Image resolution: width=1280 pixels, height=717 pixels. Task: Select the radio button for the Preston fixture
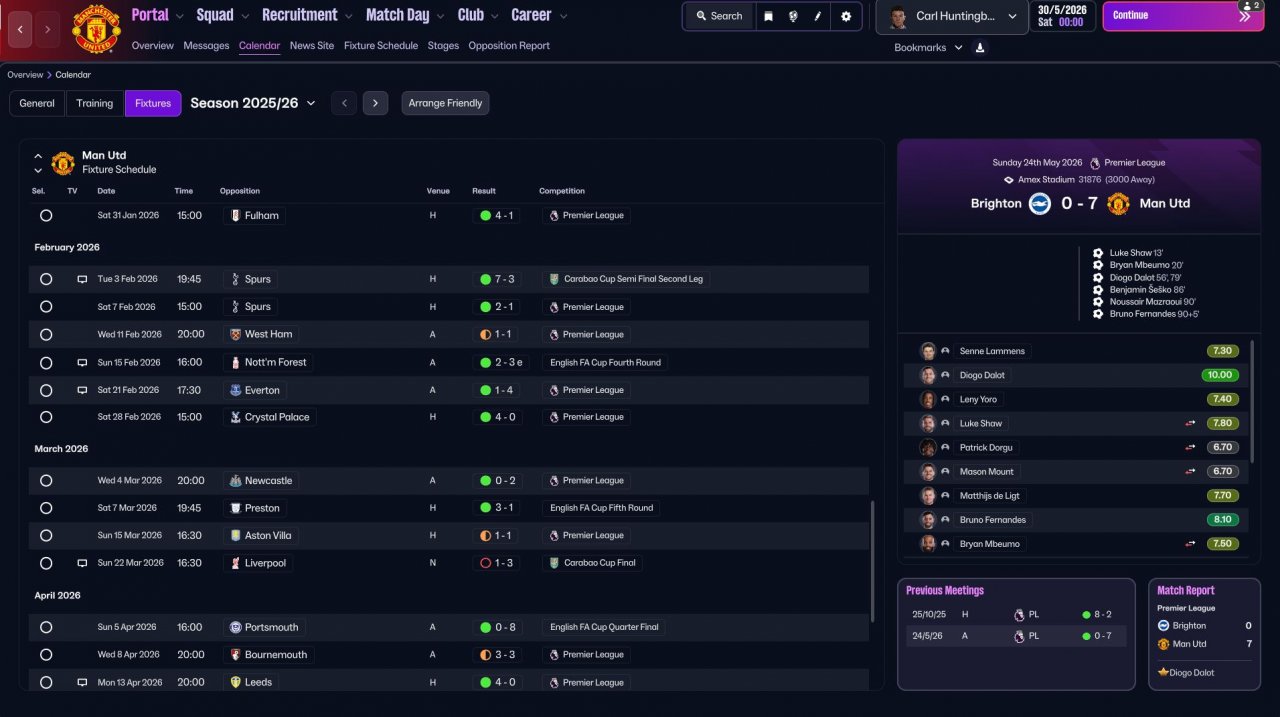click(46, 508)
